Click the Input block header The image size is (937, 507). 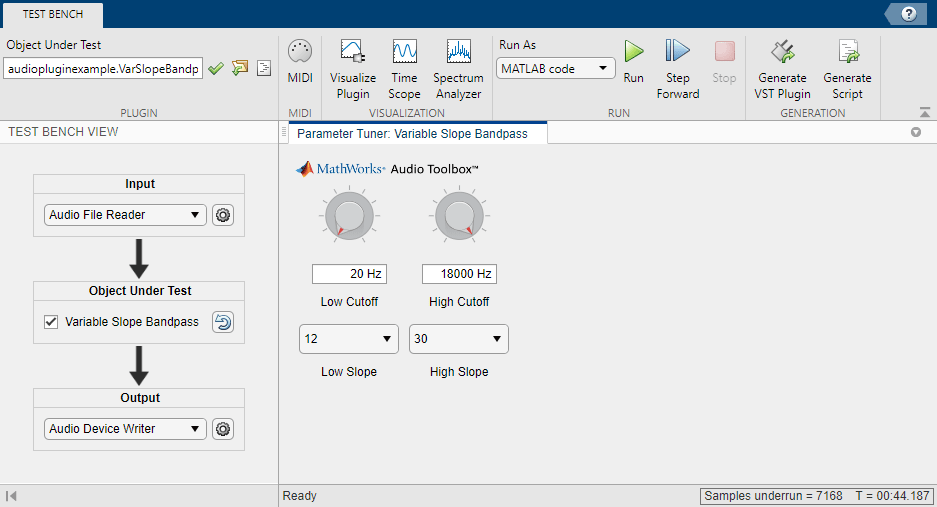[x=139, y=184]
